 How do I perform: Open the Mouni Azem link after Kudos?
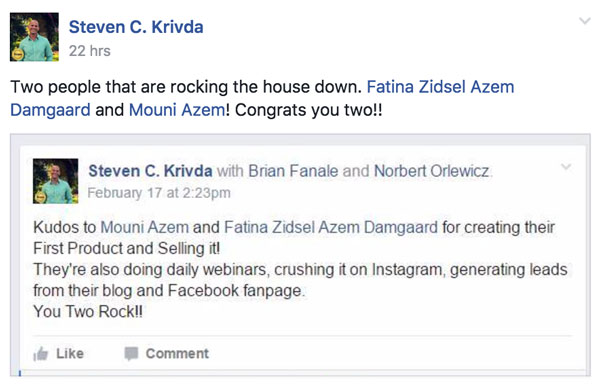[145, 227]
